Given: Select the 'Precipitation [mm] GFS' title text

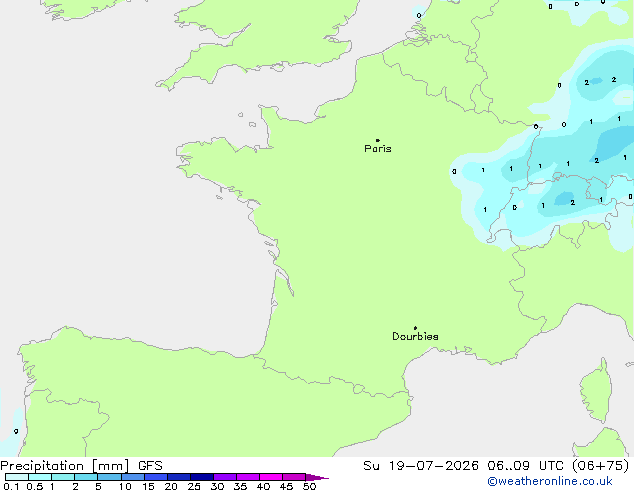Looking at the screenshot, I should pos(81,466).
